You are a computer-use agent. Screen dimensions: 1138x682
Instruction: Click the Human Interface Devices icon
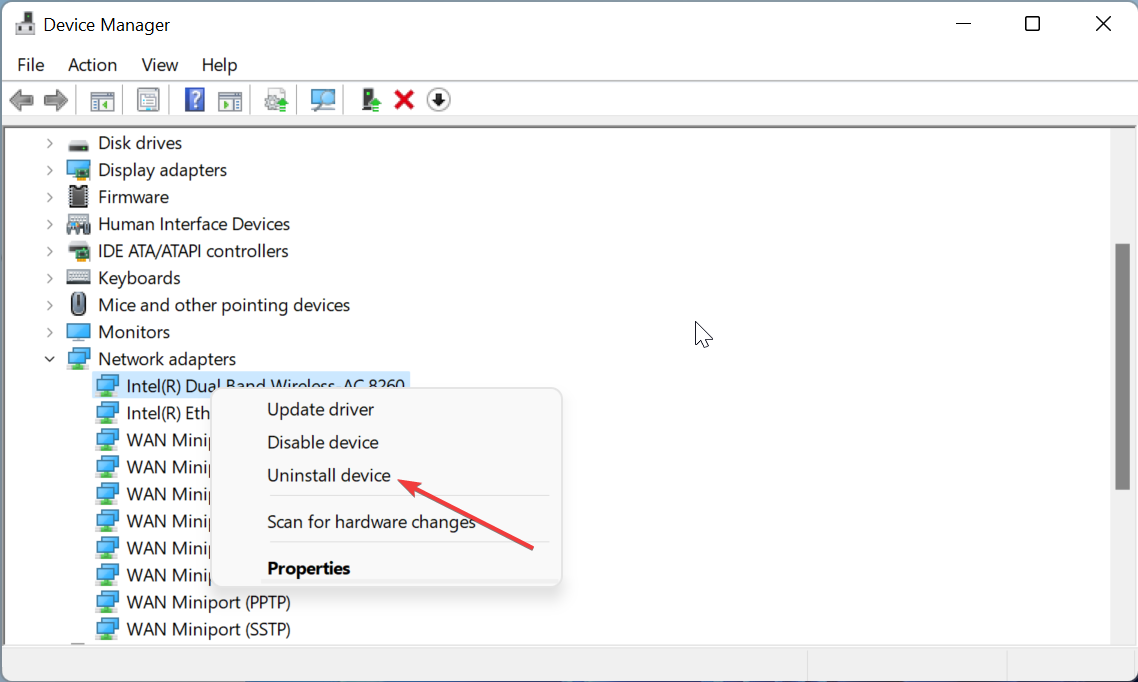pyautogui.click(x=78, y=224)
